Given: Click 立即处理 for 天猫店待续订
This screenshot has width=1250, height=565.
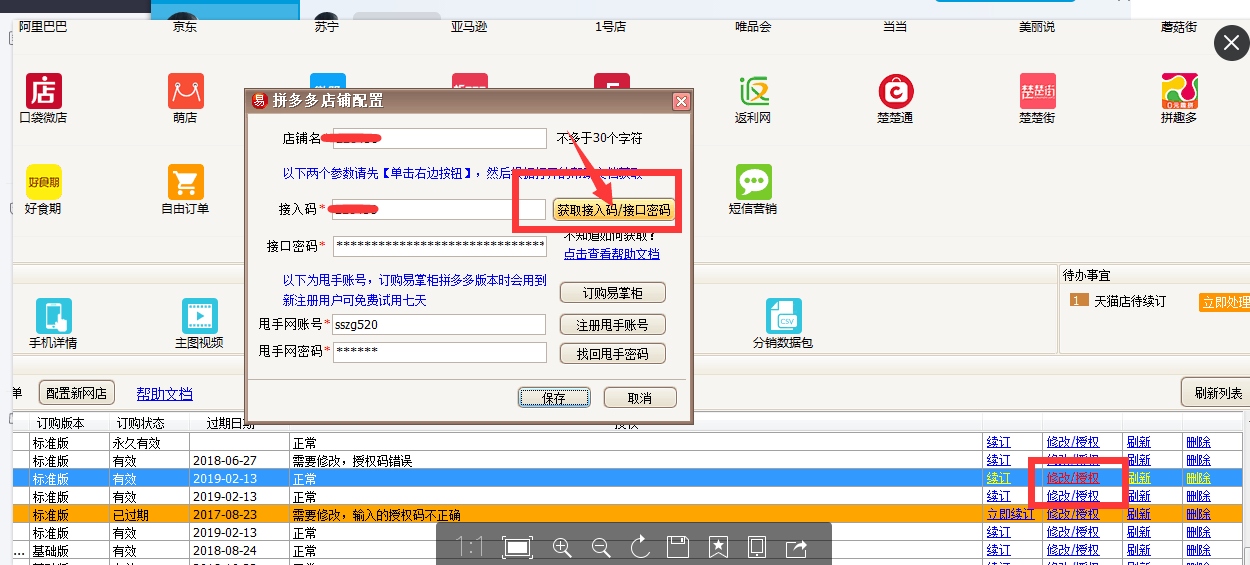Looking at the screenshot, I should pyautogui.click(x=1225, y=301).
